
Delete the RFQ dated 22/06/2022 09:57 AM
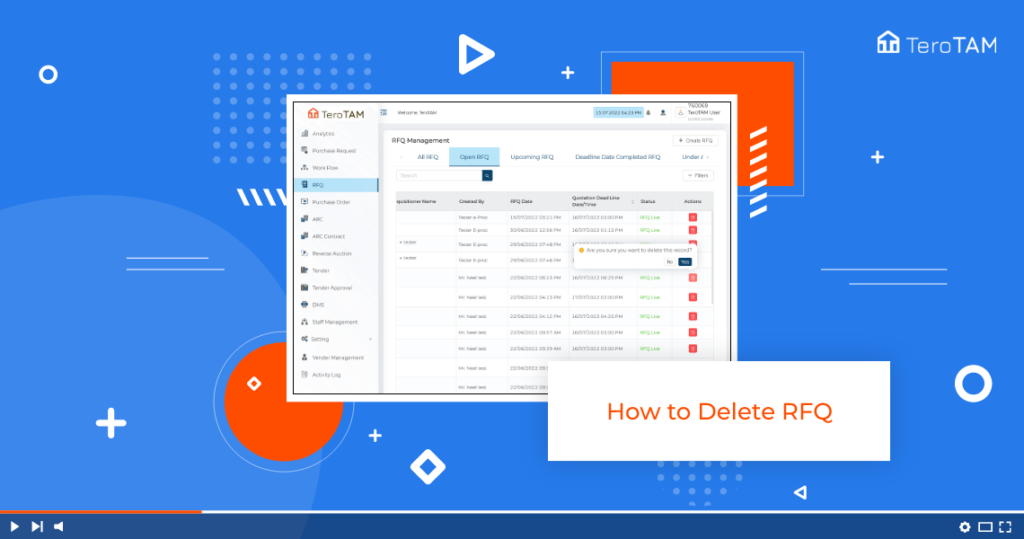coord(693,333)
